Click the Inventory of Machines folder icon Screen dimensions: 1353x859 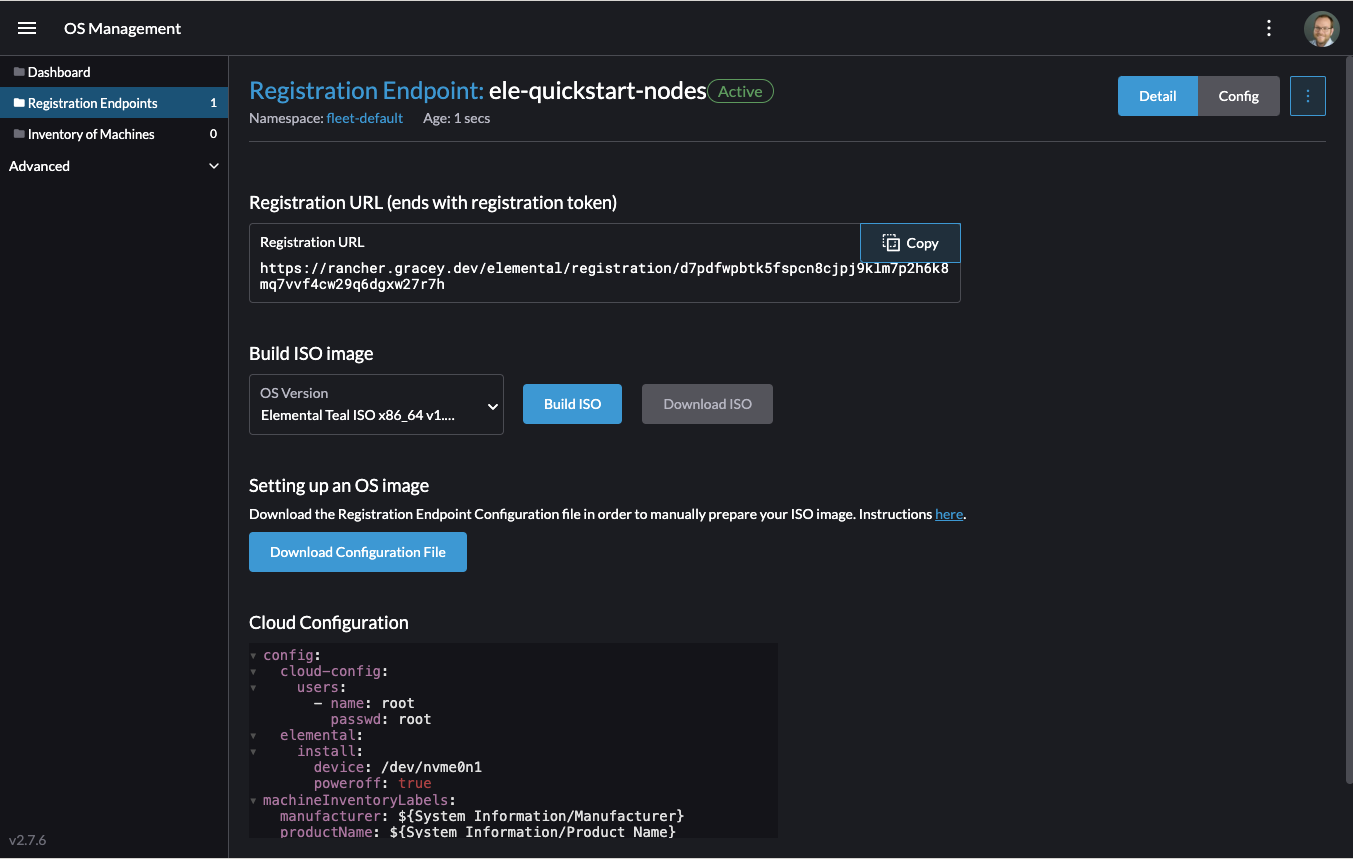[19, 134]
